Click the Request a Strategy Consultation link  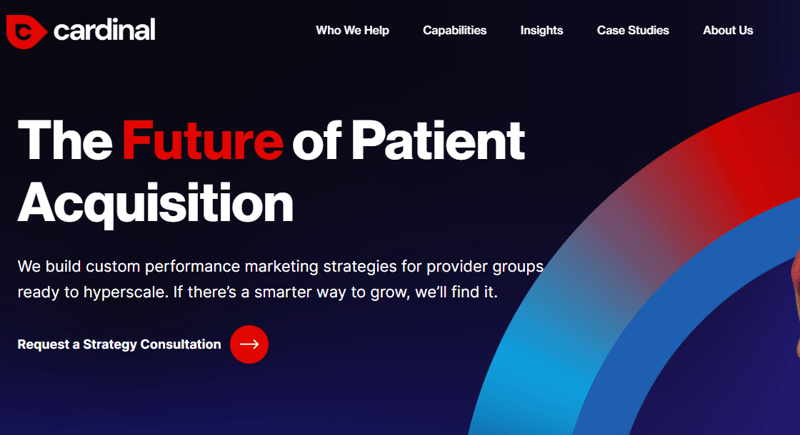click(x=119, y=344)
